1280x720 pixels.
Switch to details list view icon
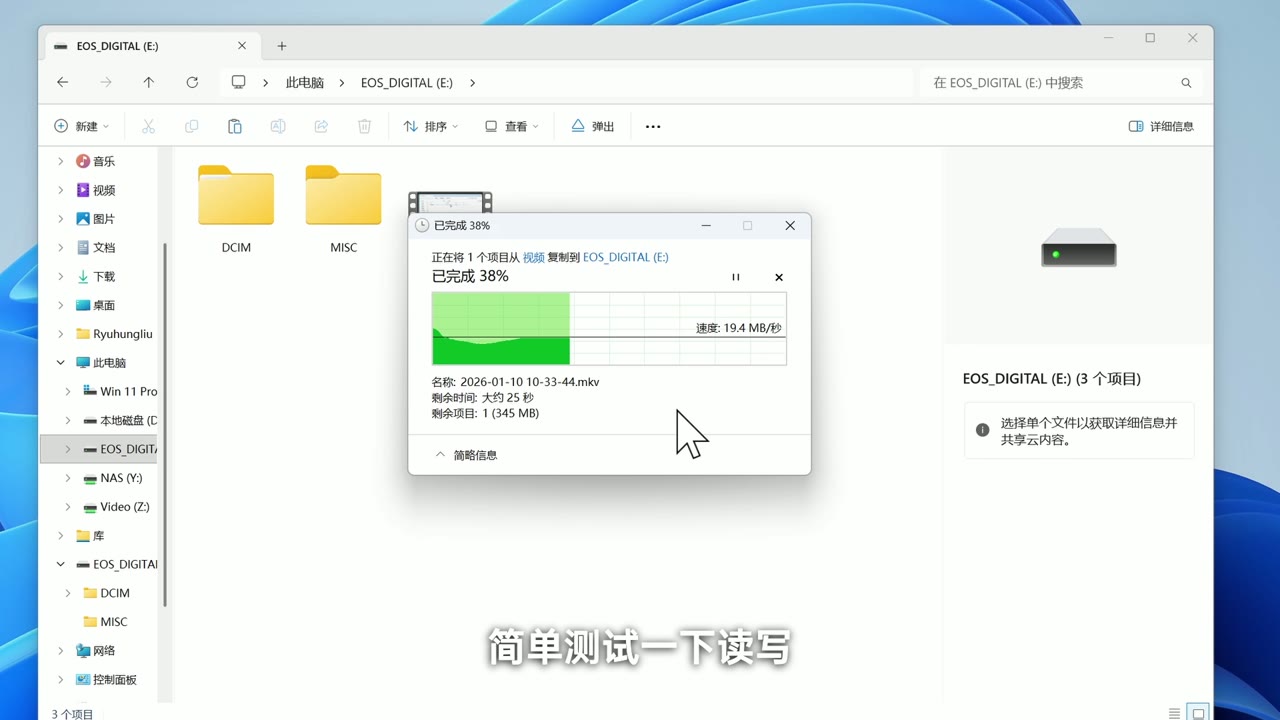click(1174, 713)
